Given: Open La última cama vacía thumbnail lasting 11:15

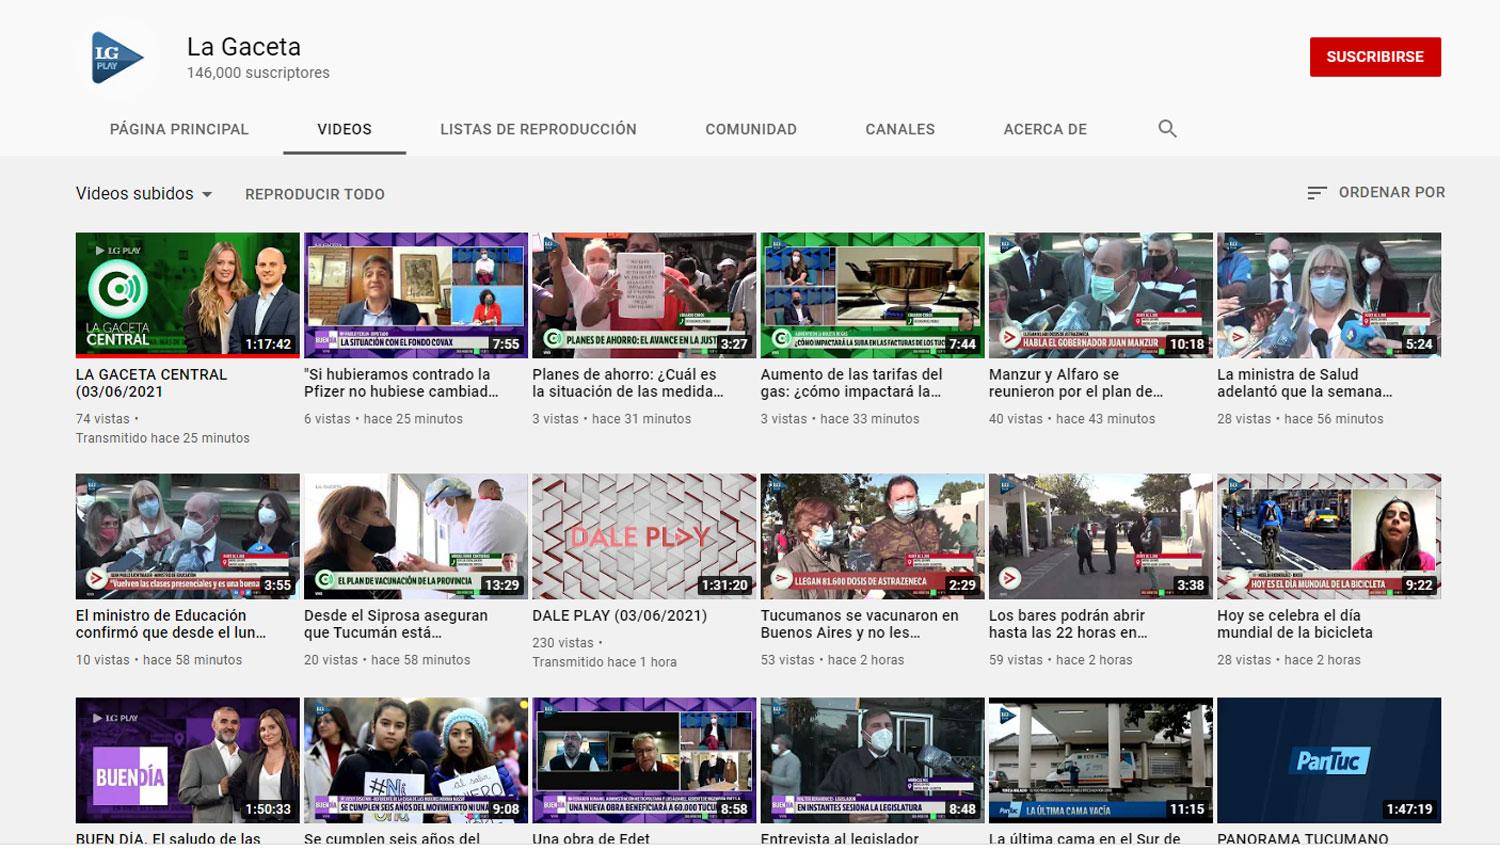Looking at the screenshot, I should click(1101, 760).
